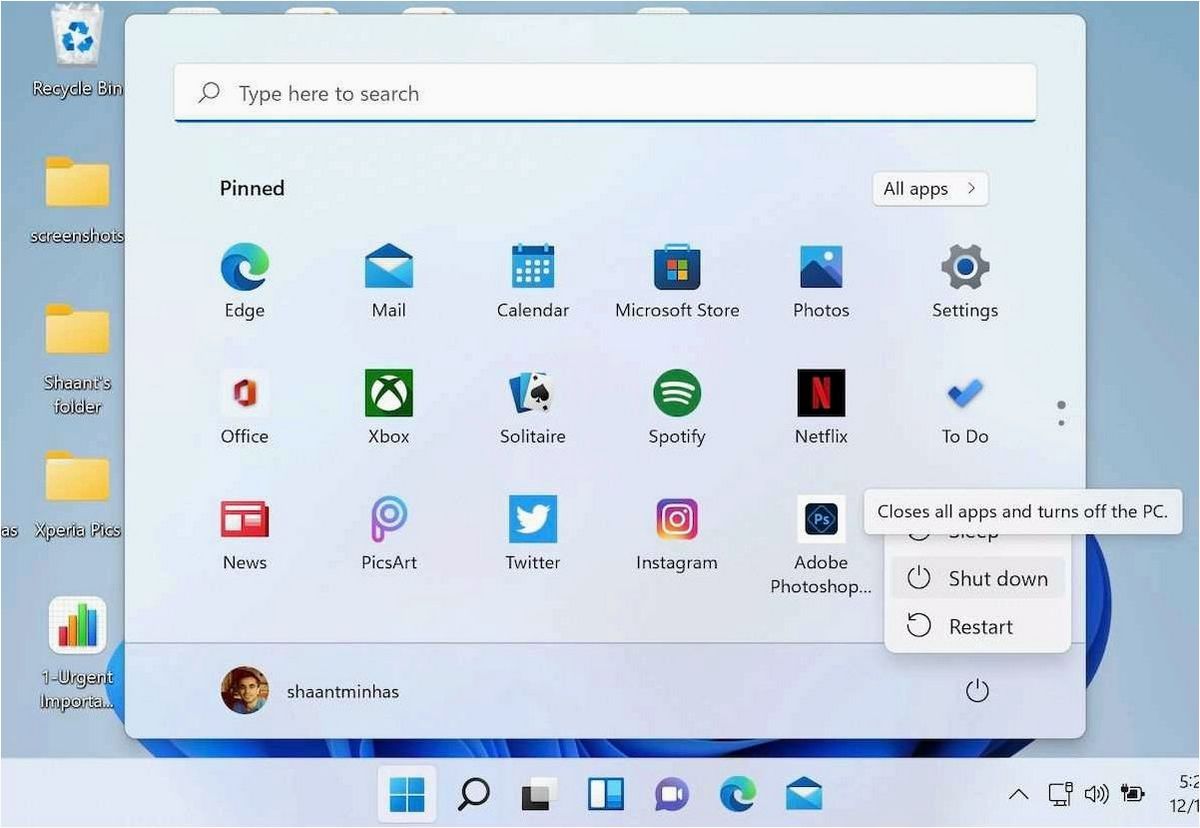1200x828 pixels.
Task: Select Shut down from the power menu
Action: coord(977,578)
